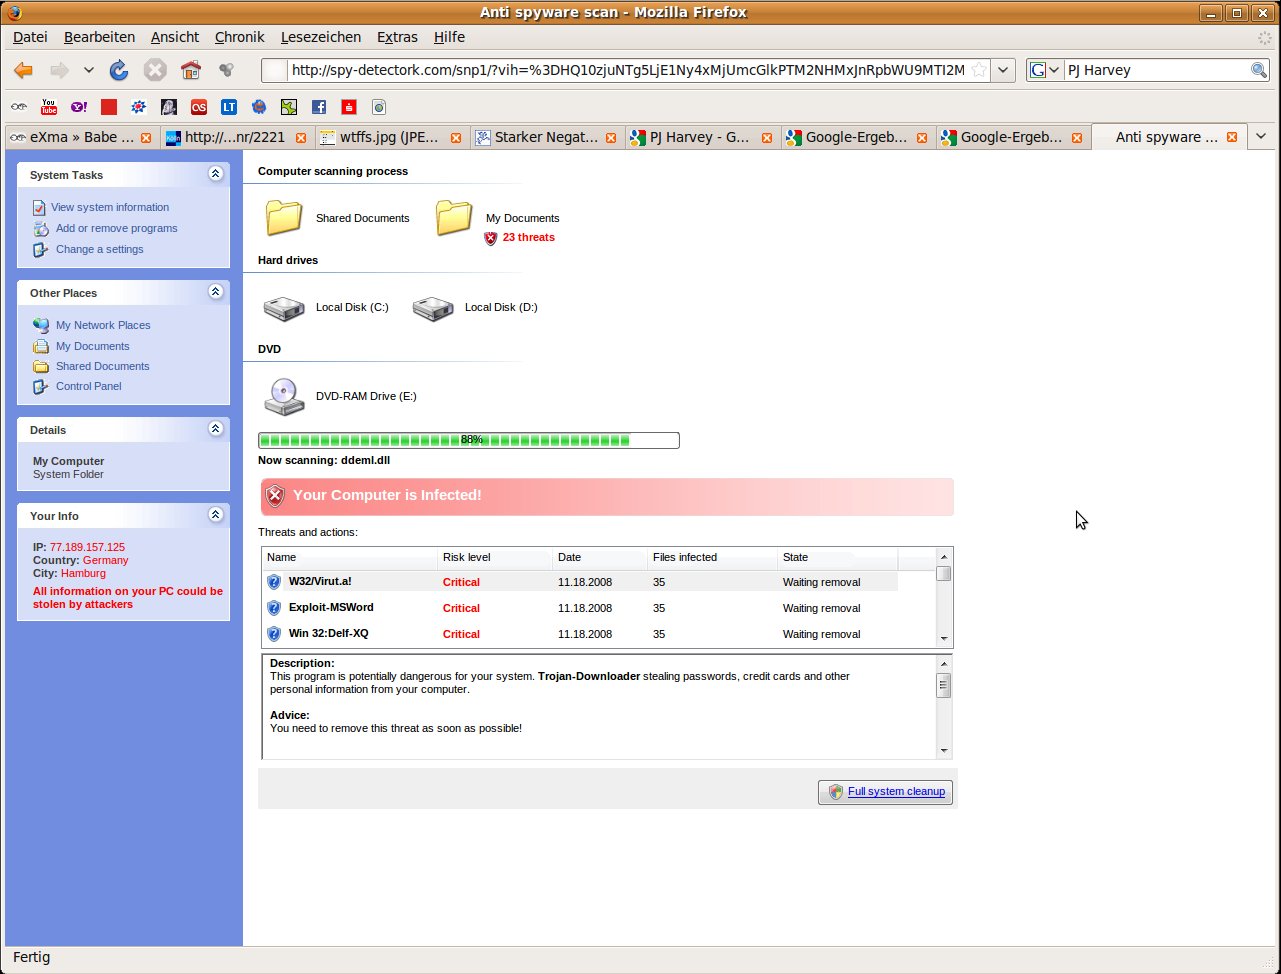This screenshot has height=974, width=1281.
Task: Click the Hilfe menu
Action: [449, 37]
